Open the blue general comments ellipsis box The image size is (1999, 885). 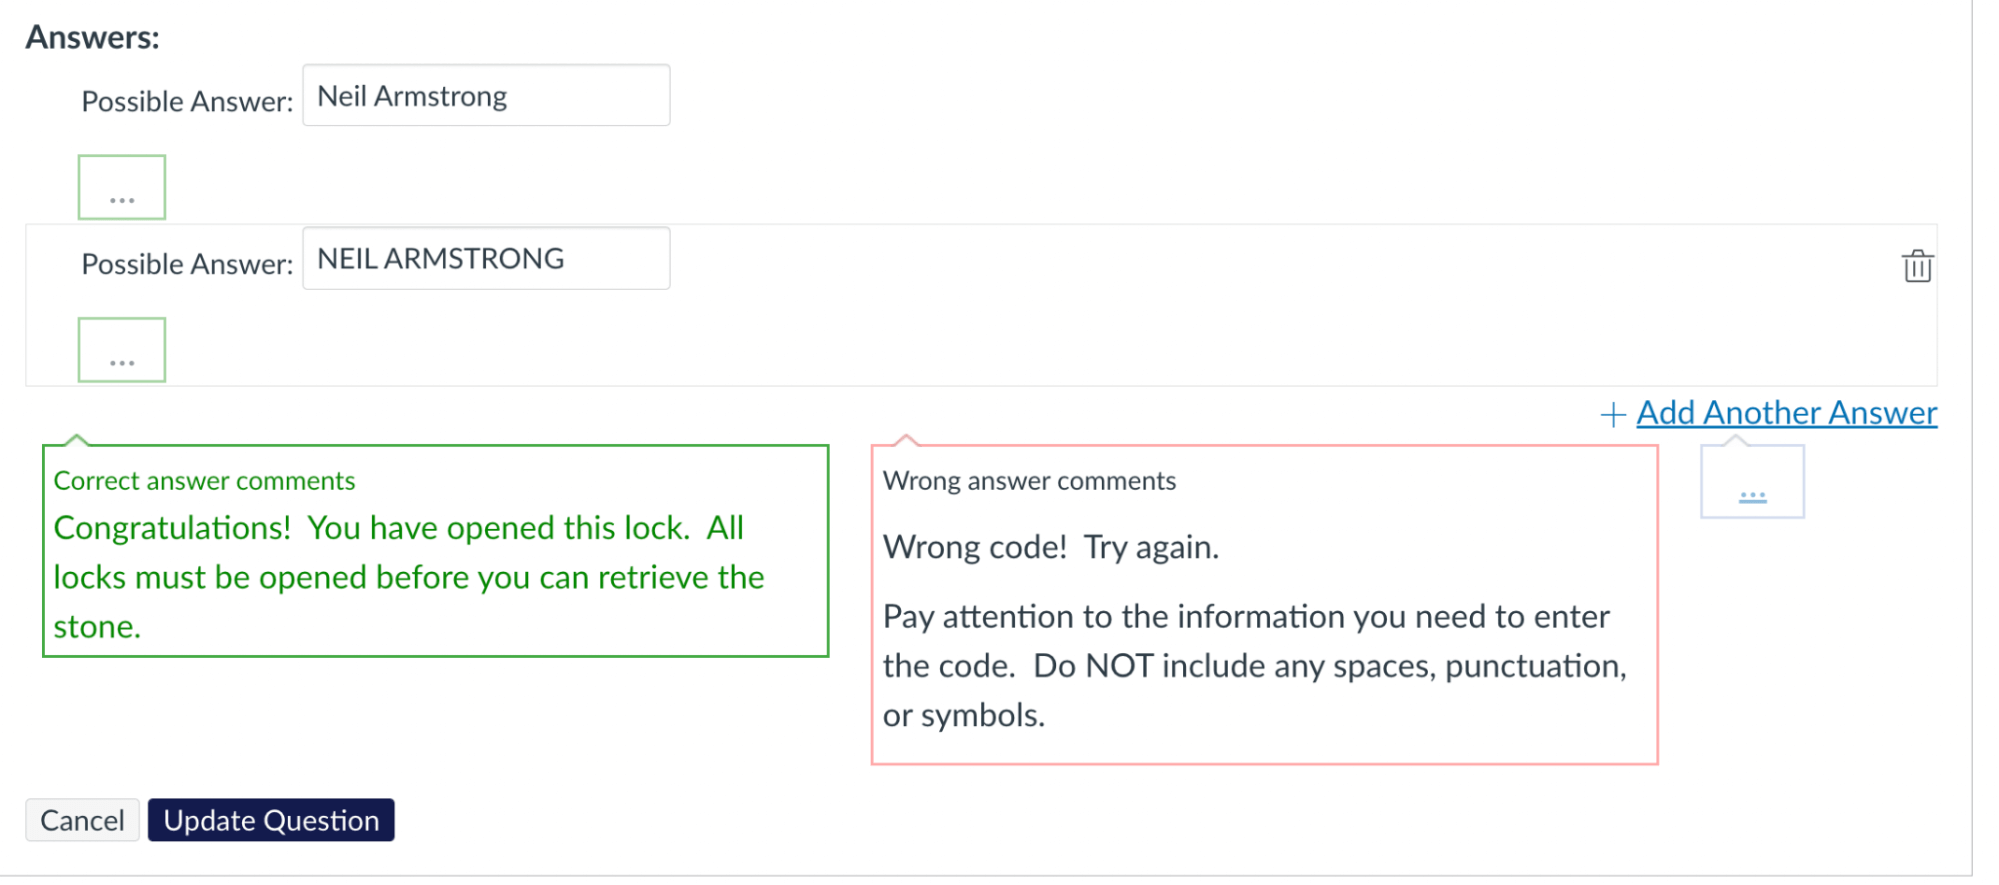pos(1752,482)
